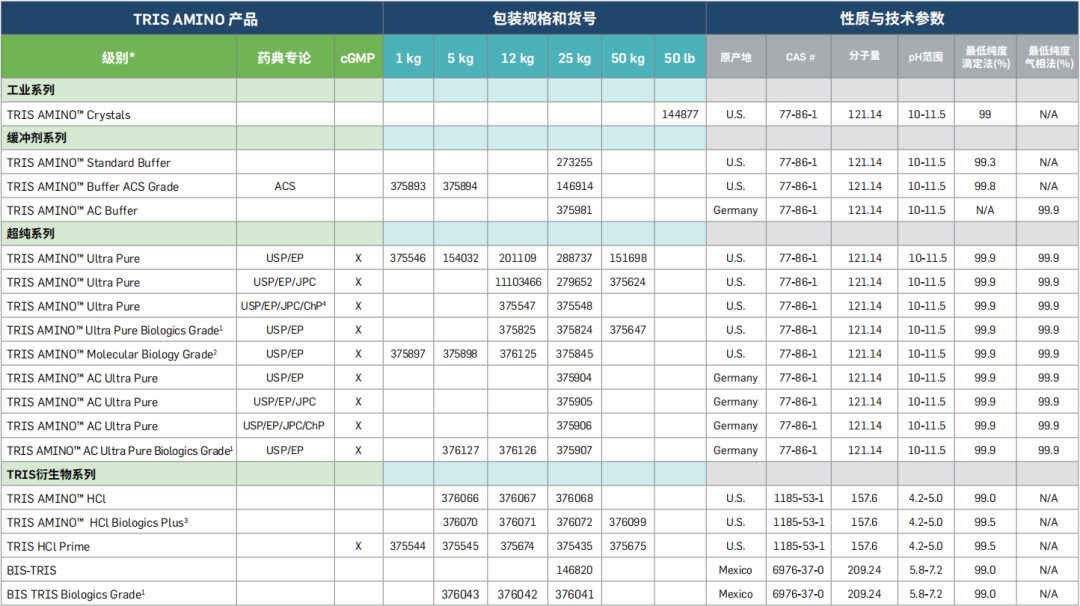Click item number 146820
Screen dimensions: 1080x606
tap(574, 570)
